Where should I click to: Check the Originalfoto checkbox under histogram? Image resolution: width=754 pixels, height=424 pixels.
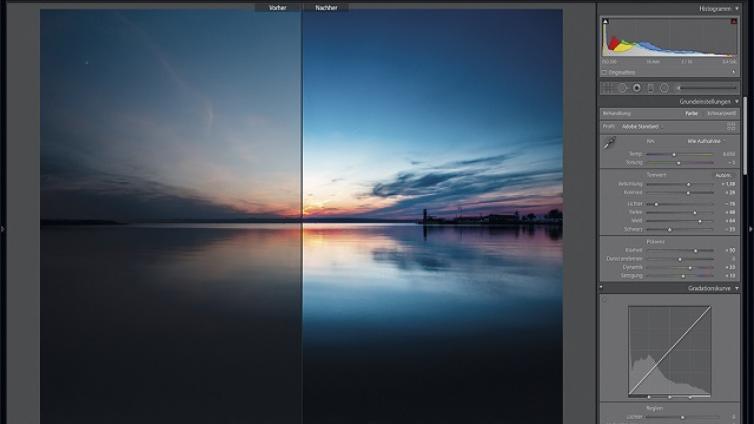(x=604, y=73)
